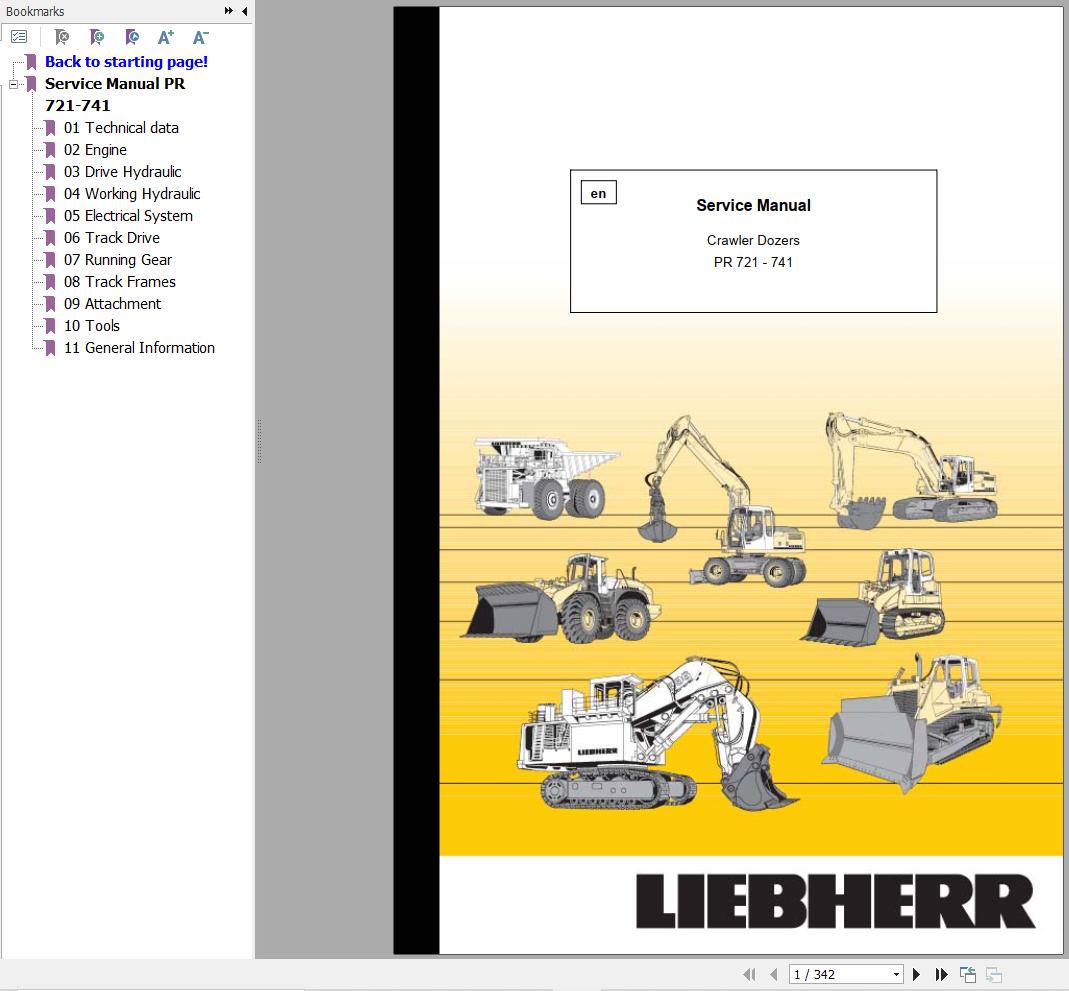Go to the first page button
Viewport: 1069px width, 991px height.
point(749,975)
